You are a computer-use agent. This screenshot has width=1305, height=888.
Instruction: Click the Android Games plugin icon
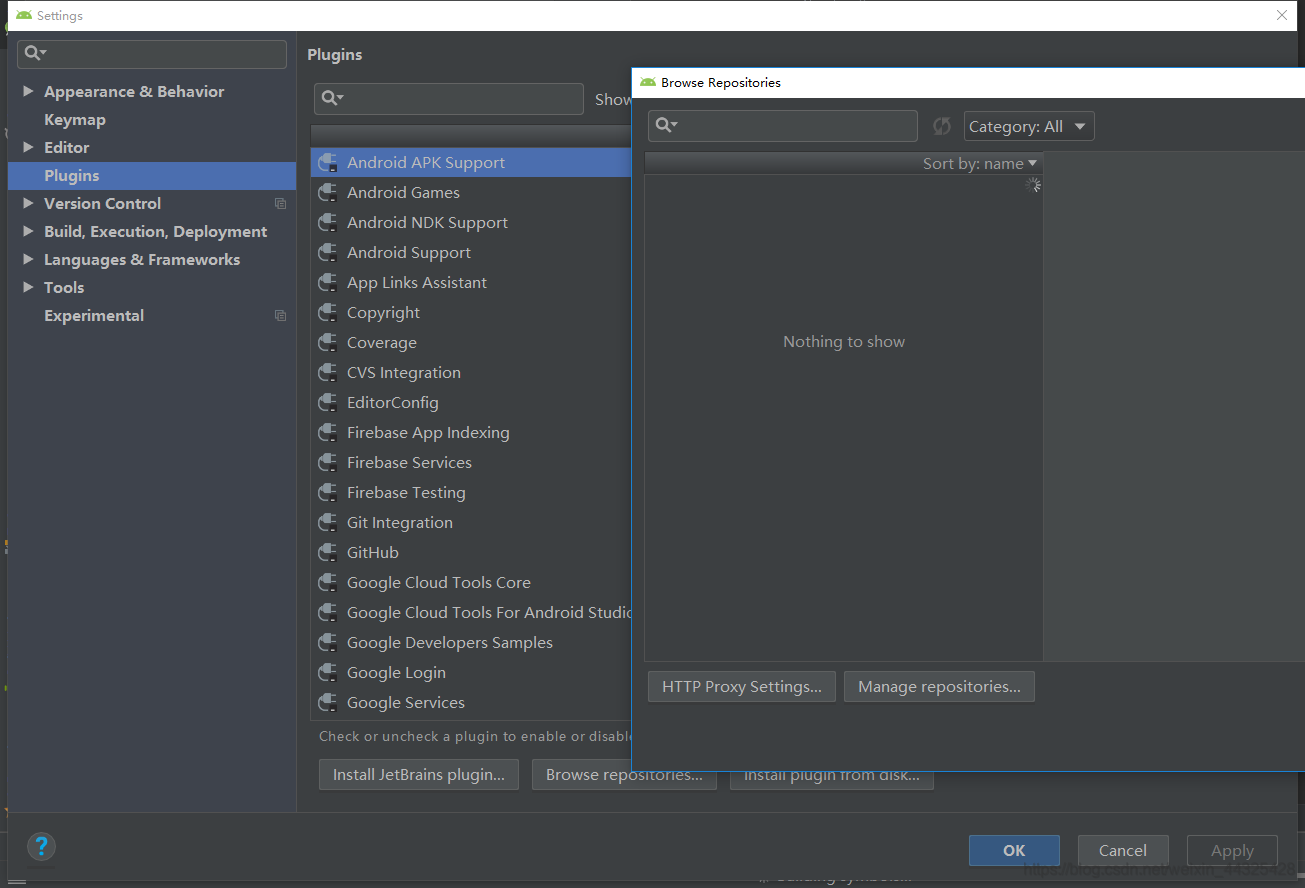coord(327,193)
